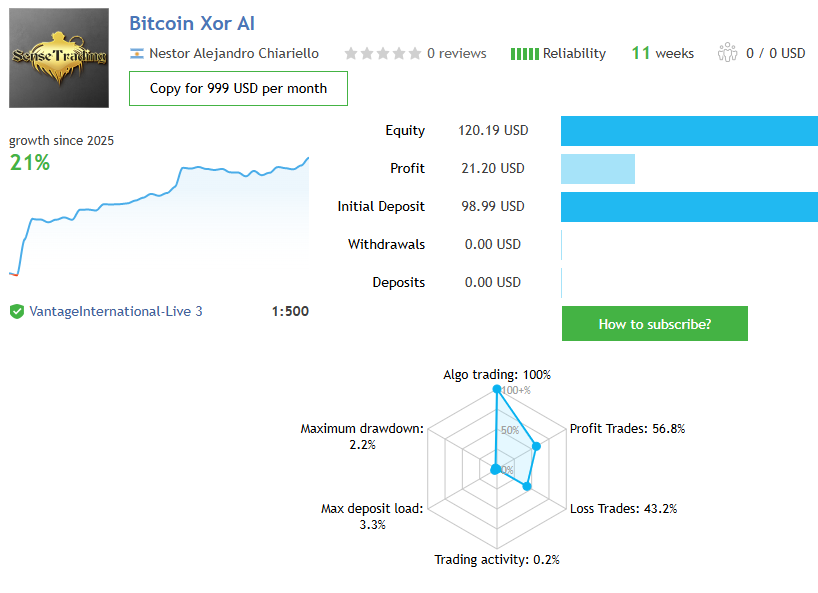Click the How to subscribe button
Viewport: 818px width, 593px height.
[654, 324]
